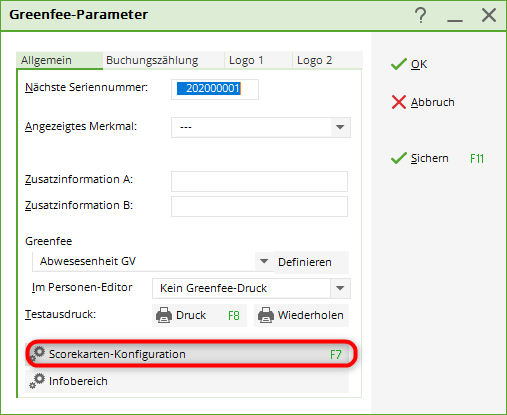Expand the Im Personen-Editor dropdown

[340, 288]
